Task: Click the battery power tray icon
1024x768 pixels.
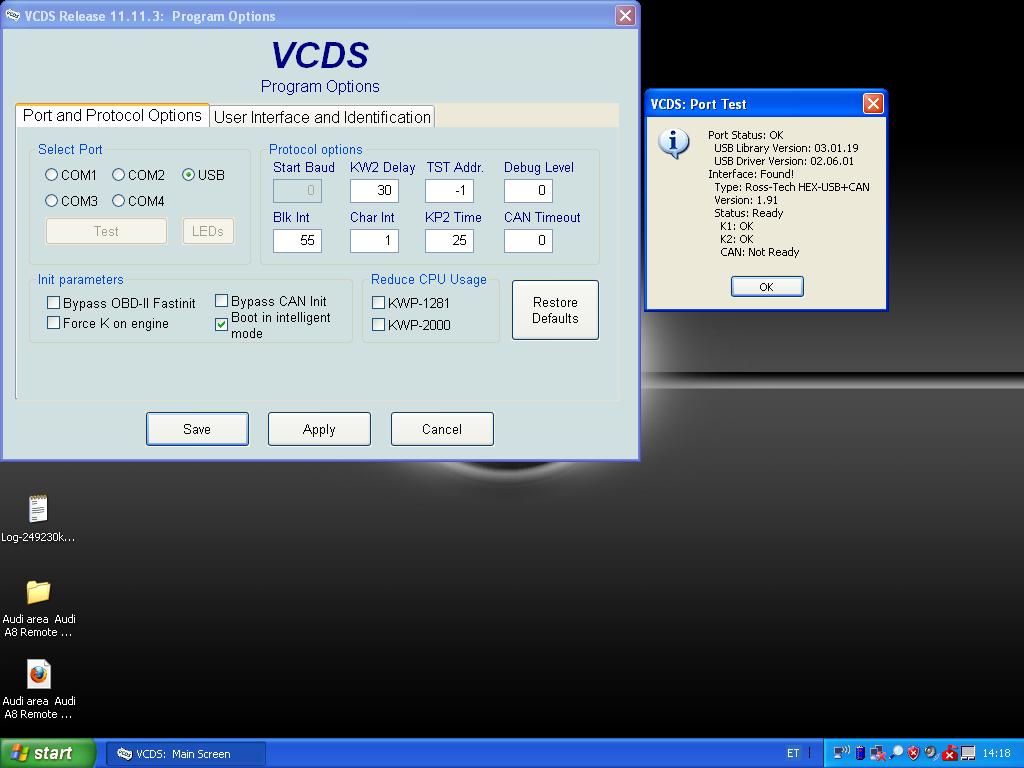Action: [860, 753]
